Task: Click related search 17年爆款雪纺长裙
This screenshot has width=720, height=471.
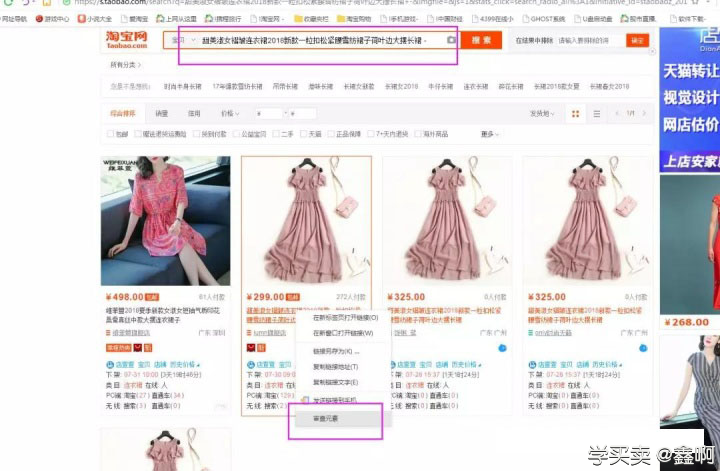Action: [237, 86]
